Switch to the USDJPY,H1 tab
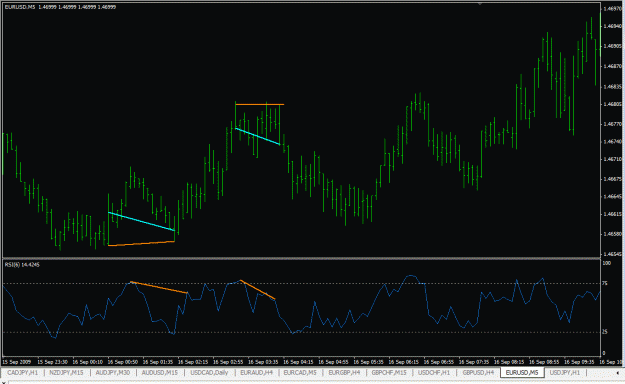 tap(565, 373)
